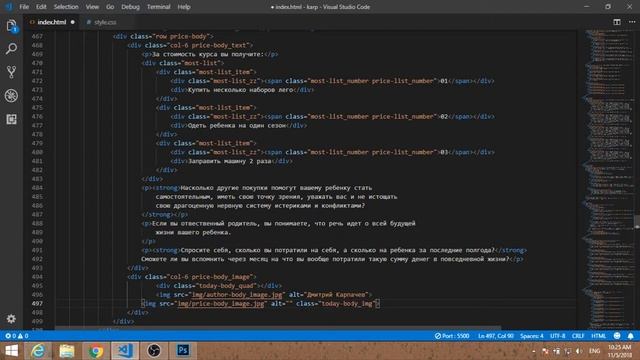Click the VS Code logo icon in title bar
The height and width of the screenshot is (360, 640).
point(9,7)
